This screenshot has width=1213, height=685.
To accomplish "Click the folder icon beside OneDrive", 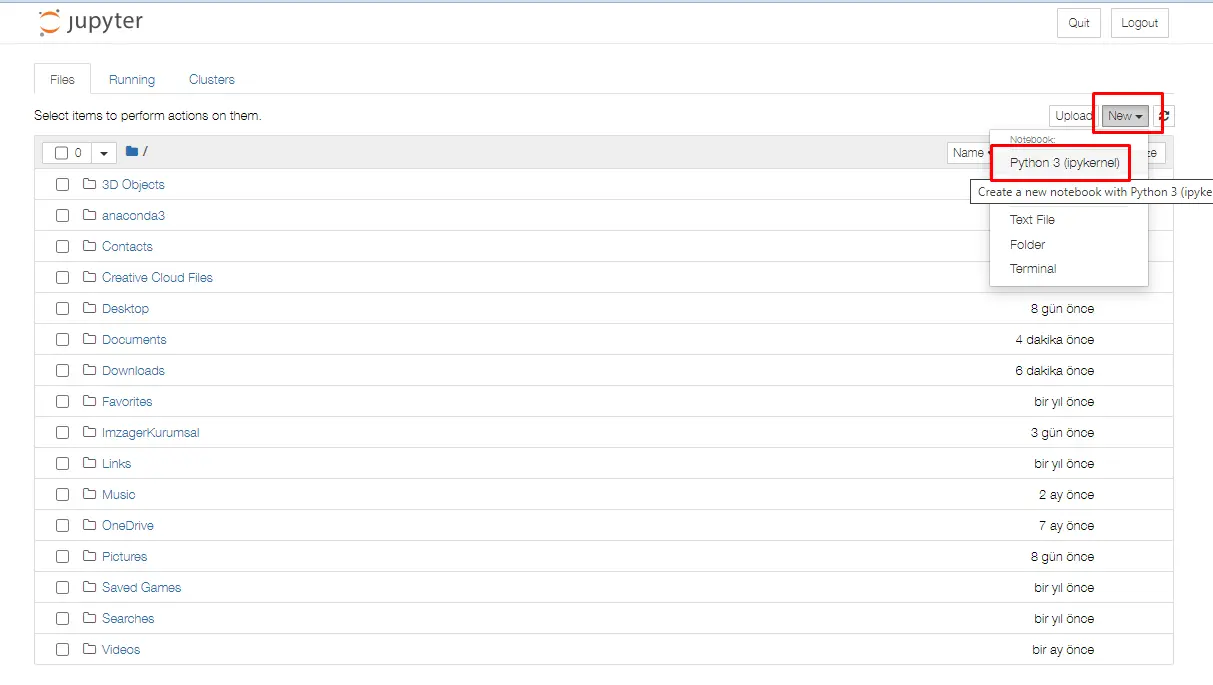I will click(89, 525).
